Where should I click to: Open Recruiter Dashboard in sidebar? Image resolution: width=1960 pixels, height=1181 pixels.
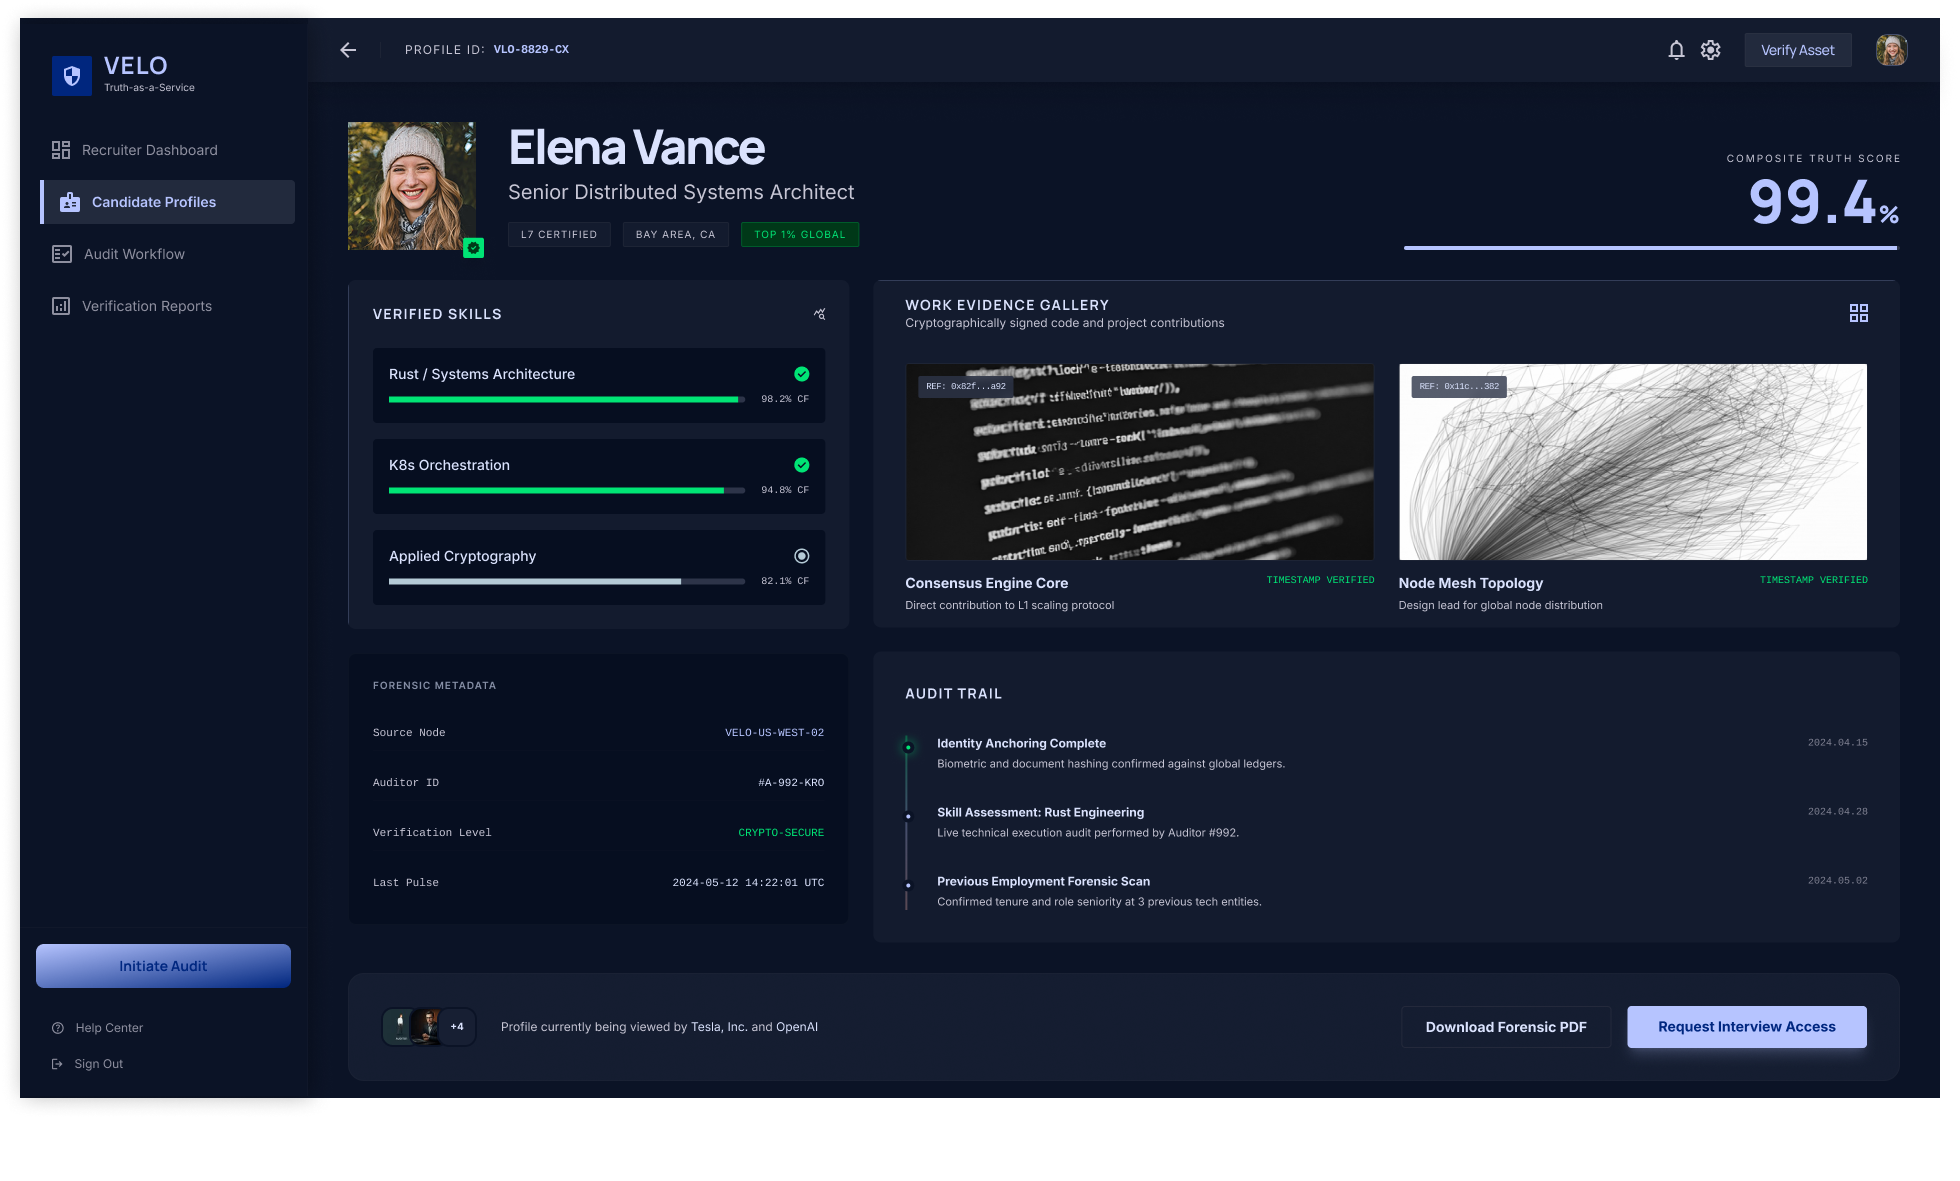click(168, 150)
